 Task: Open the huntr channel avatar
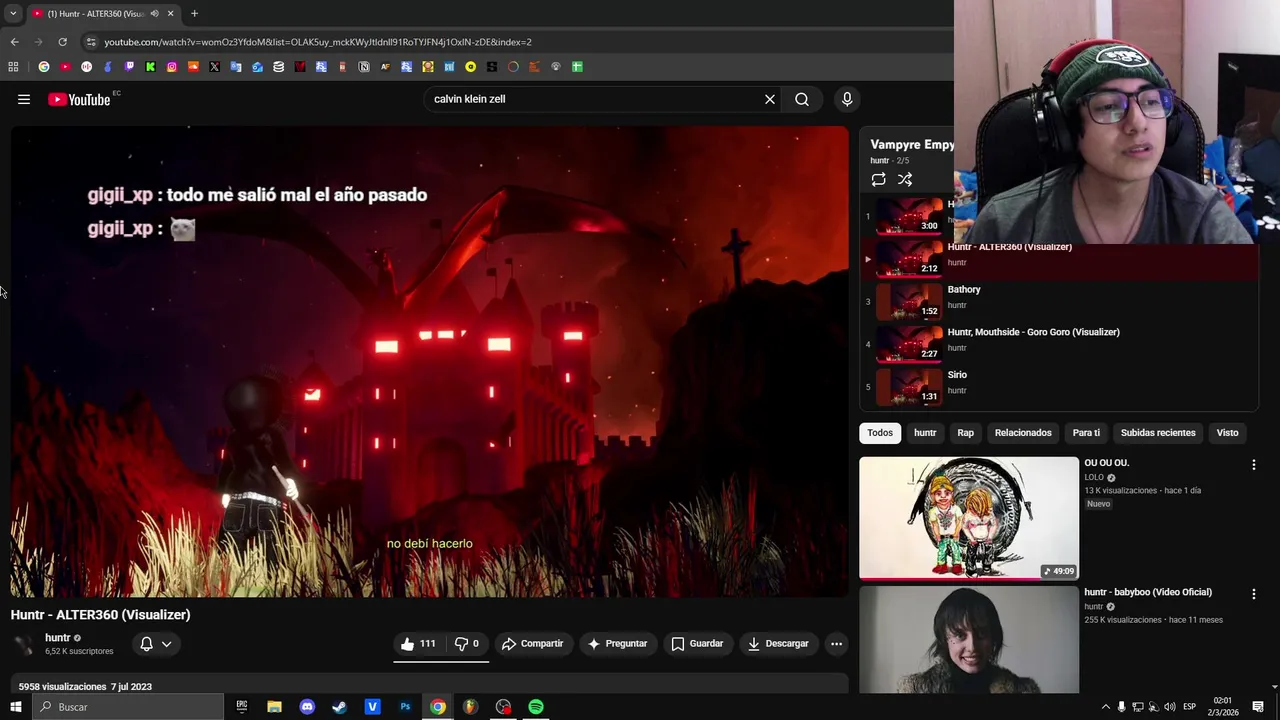[24, 644]
